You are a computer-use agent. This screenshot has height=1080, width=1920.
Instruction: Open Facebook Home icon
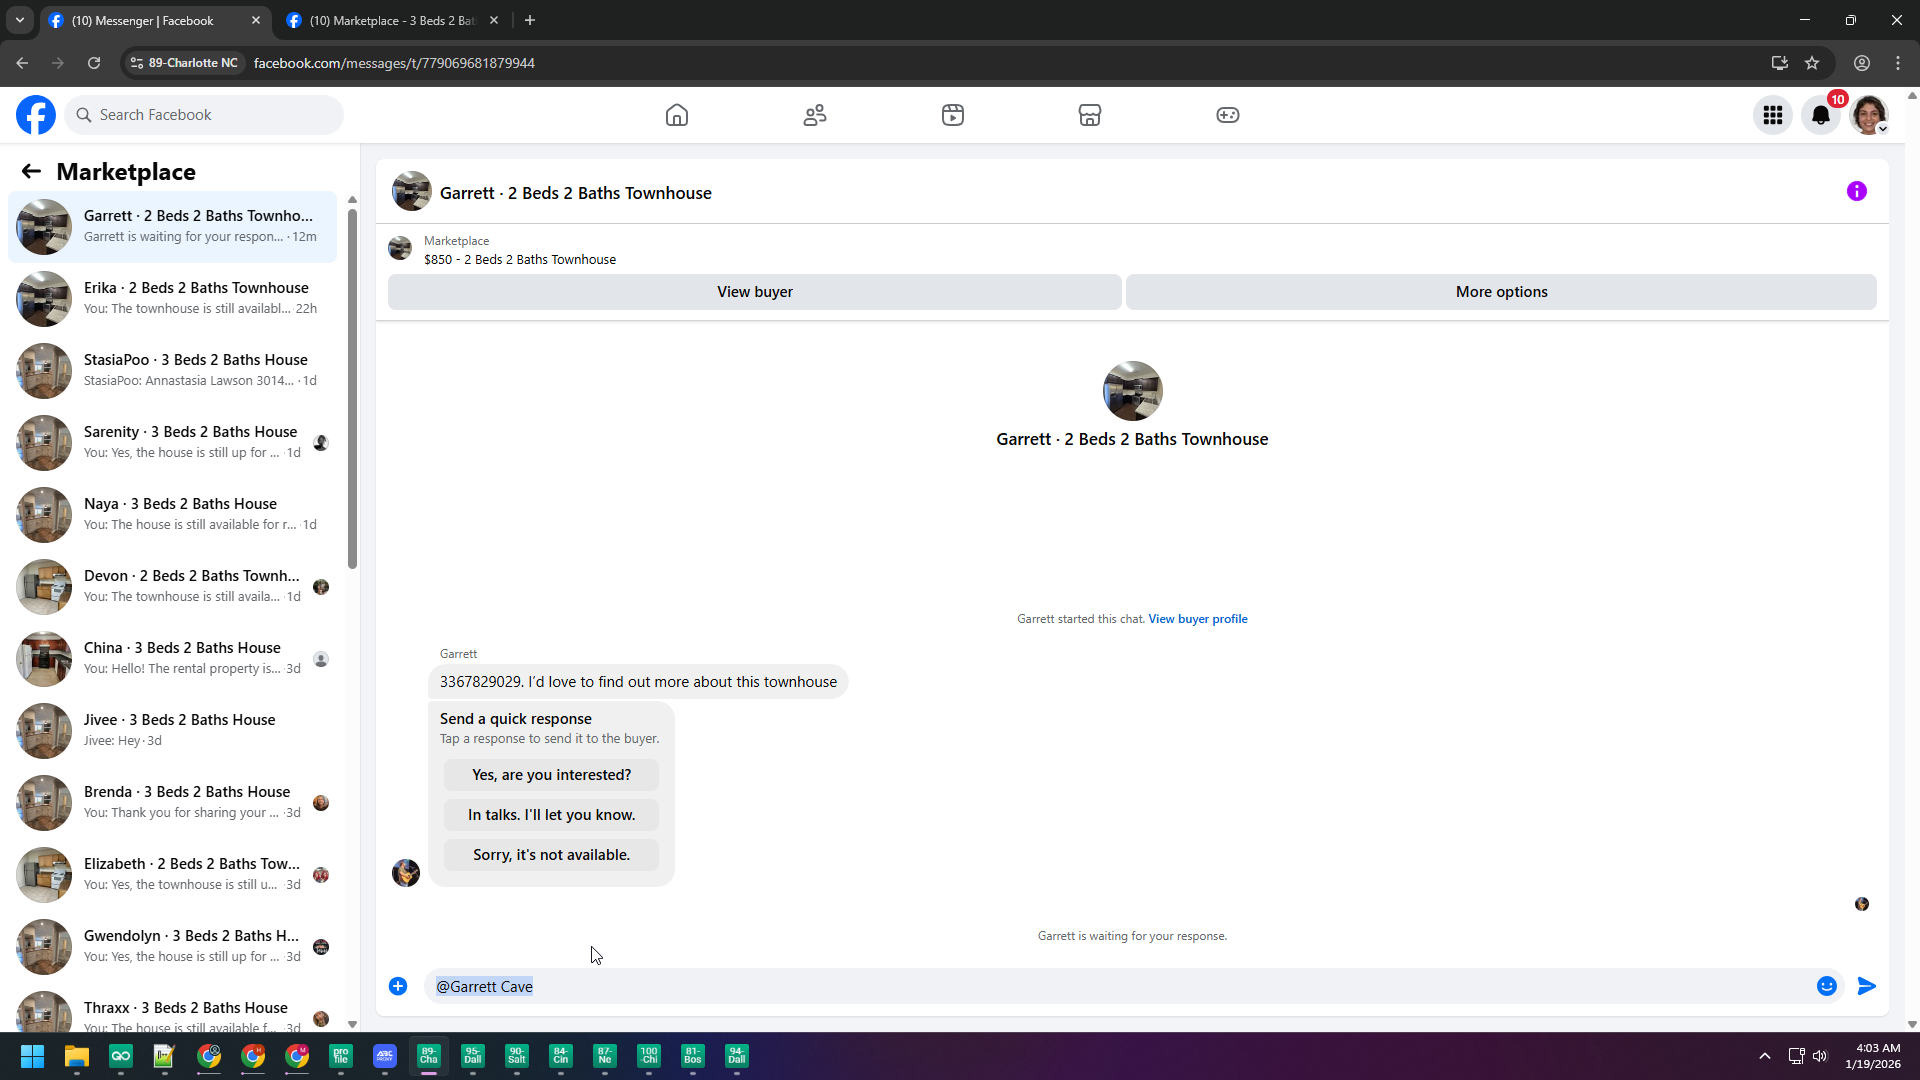[677, 115]
